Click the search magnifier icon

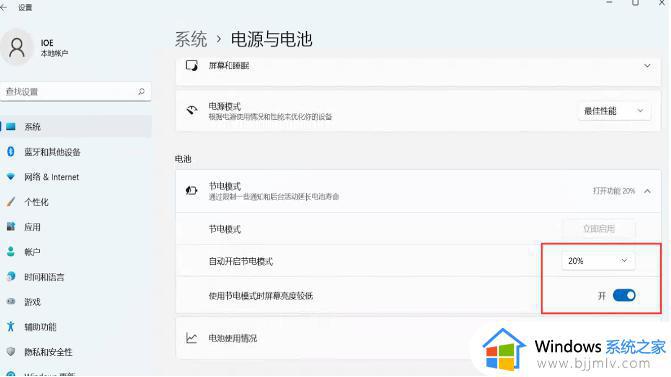(x=141, y=91)
